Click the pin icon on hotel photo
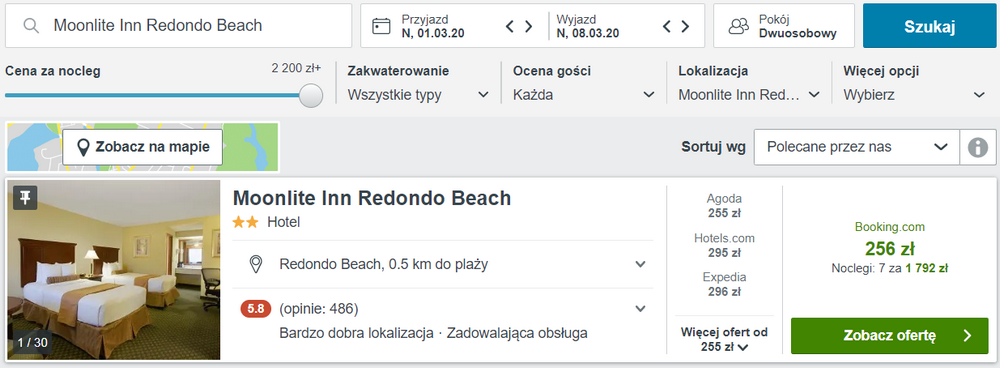 pos(25,198)
